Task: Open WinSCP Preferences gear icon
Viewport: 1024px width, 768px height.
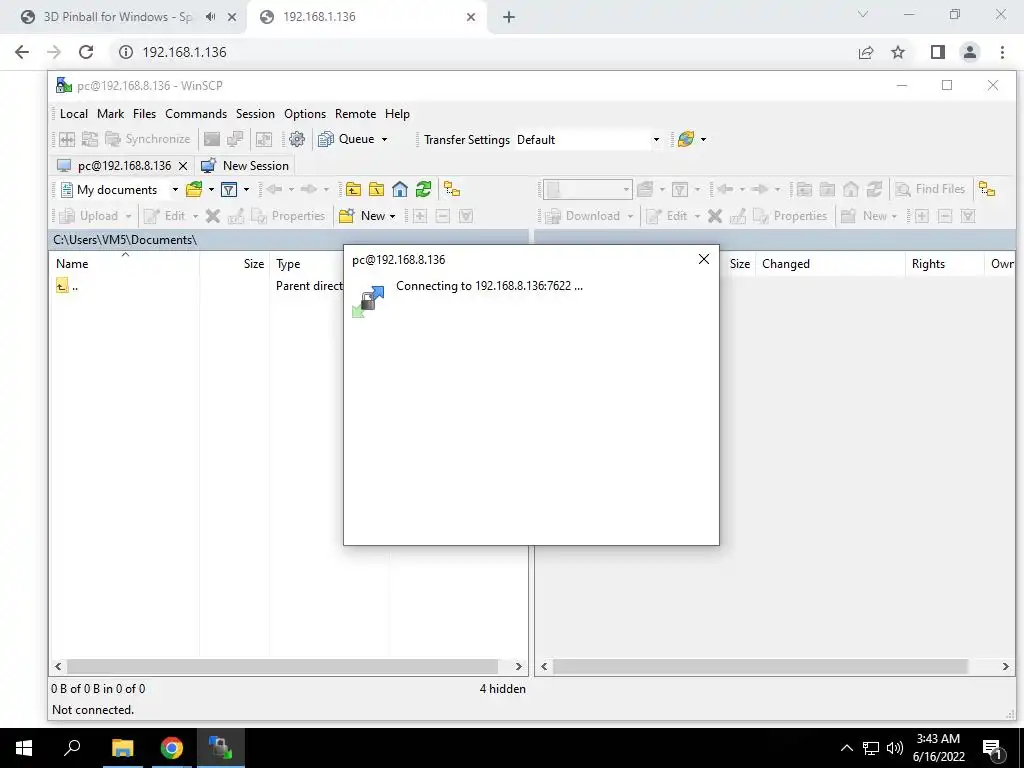Action: point(296,139)
